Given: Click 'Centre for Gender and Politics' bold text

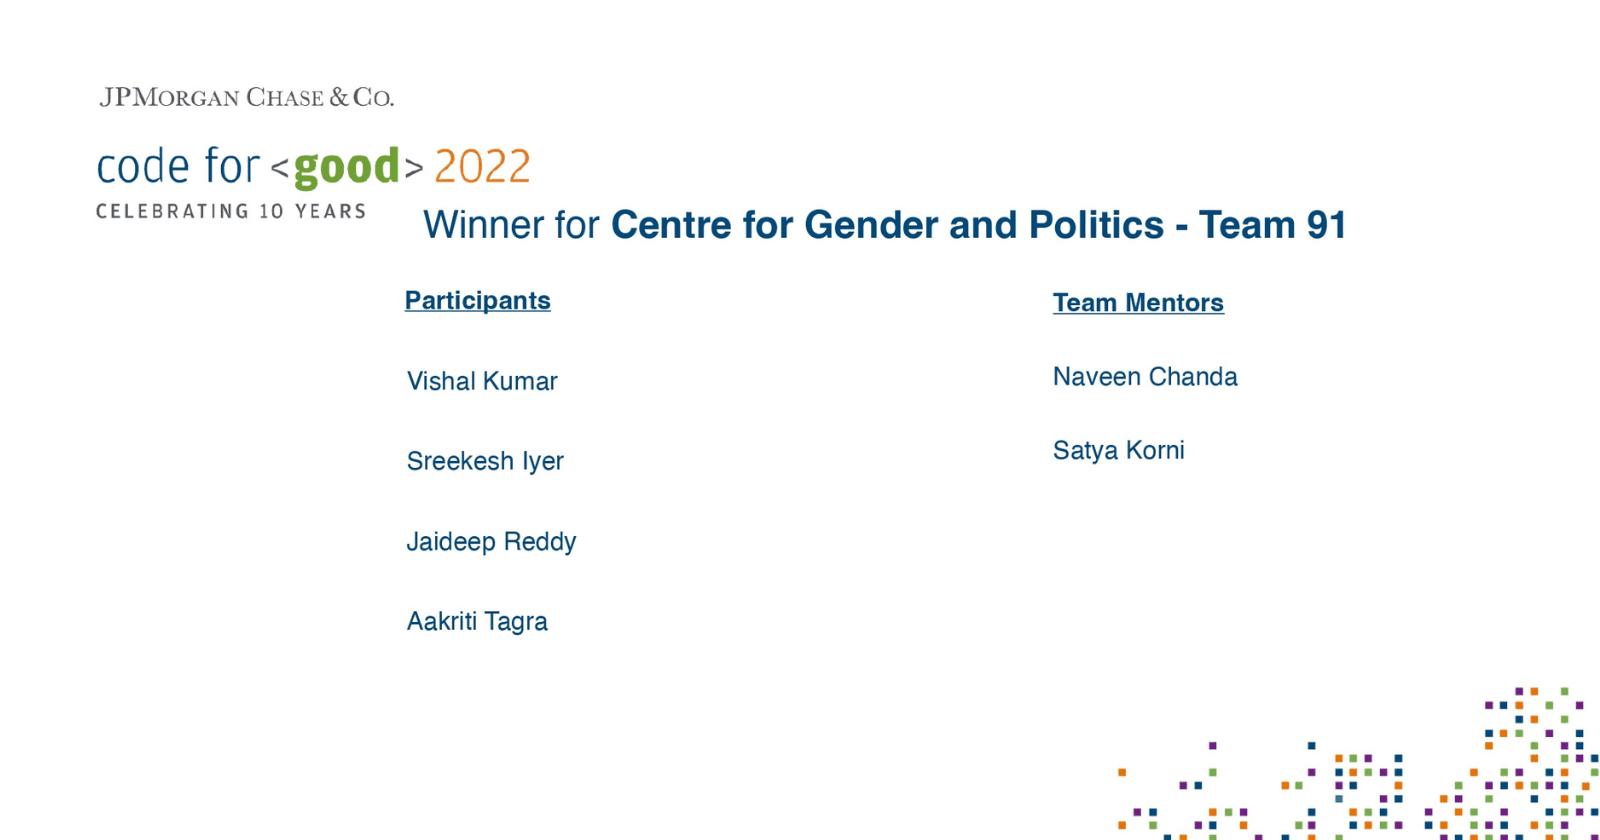Looking at the screenshot, I should coord(887,225).
